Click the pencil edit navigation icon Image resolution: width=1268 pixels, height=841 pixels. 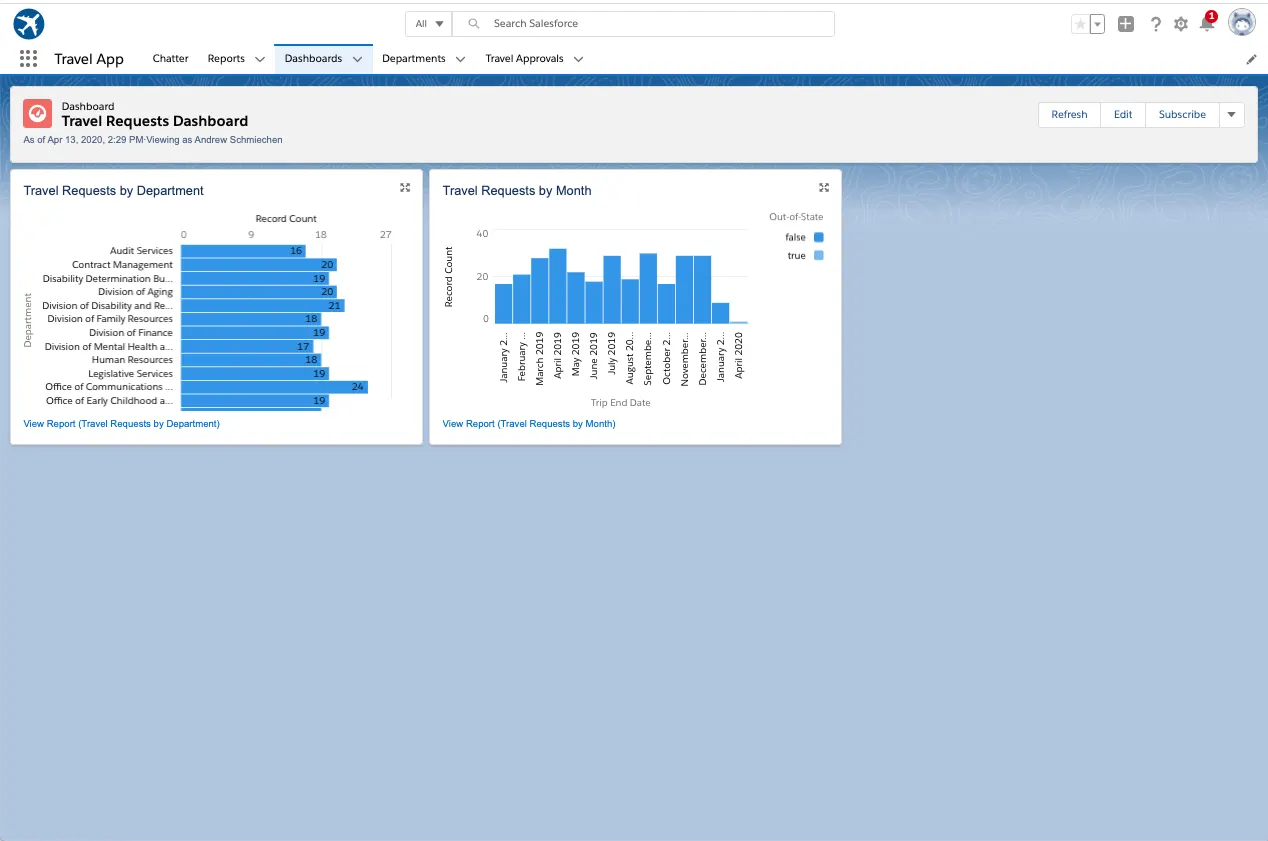[1251, 59]
